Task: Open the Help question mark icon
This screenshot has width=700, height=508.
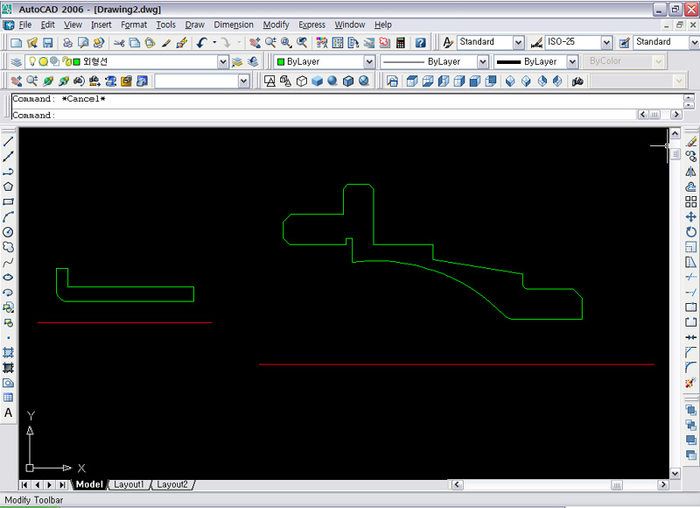Action: 420,43
